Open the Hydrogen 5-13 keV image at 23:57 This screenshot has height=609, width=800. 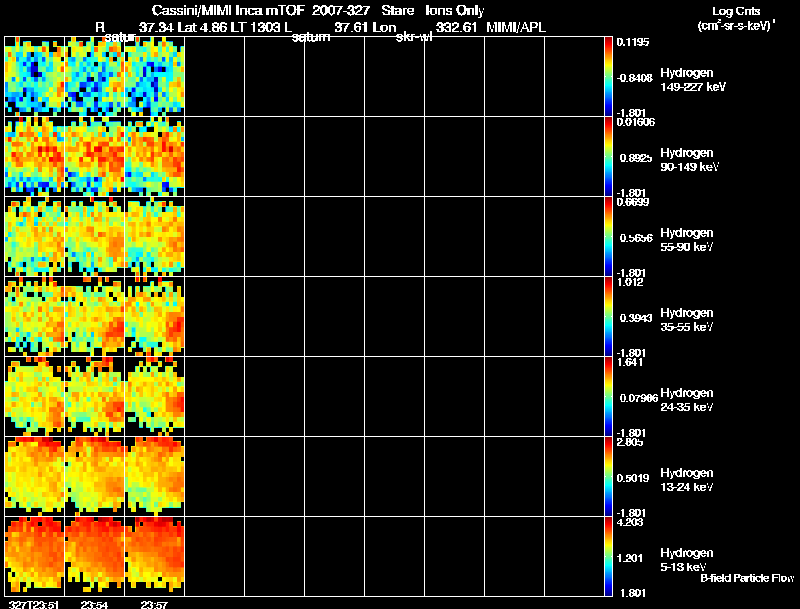pyautogui.click(x=155, y=556)
